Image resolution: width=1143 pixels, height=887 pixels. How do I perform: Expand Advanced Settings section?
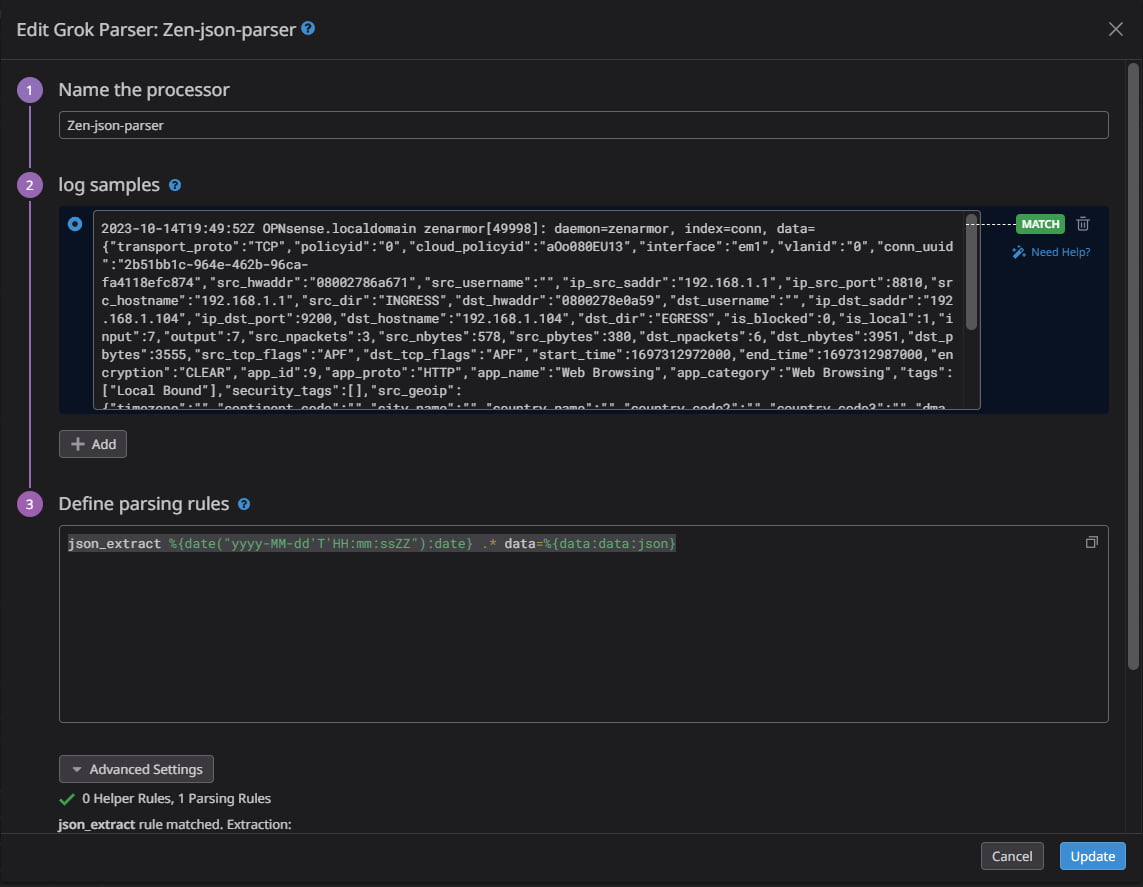[x=136, y=769]
